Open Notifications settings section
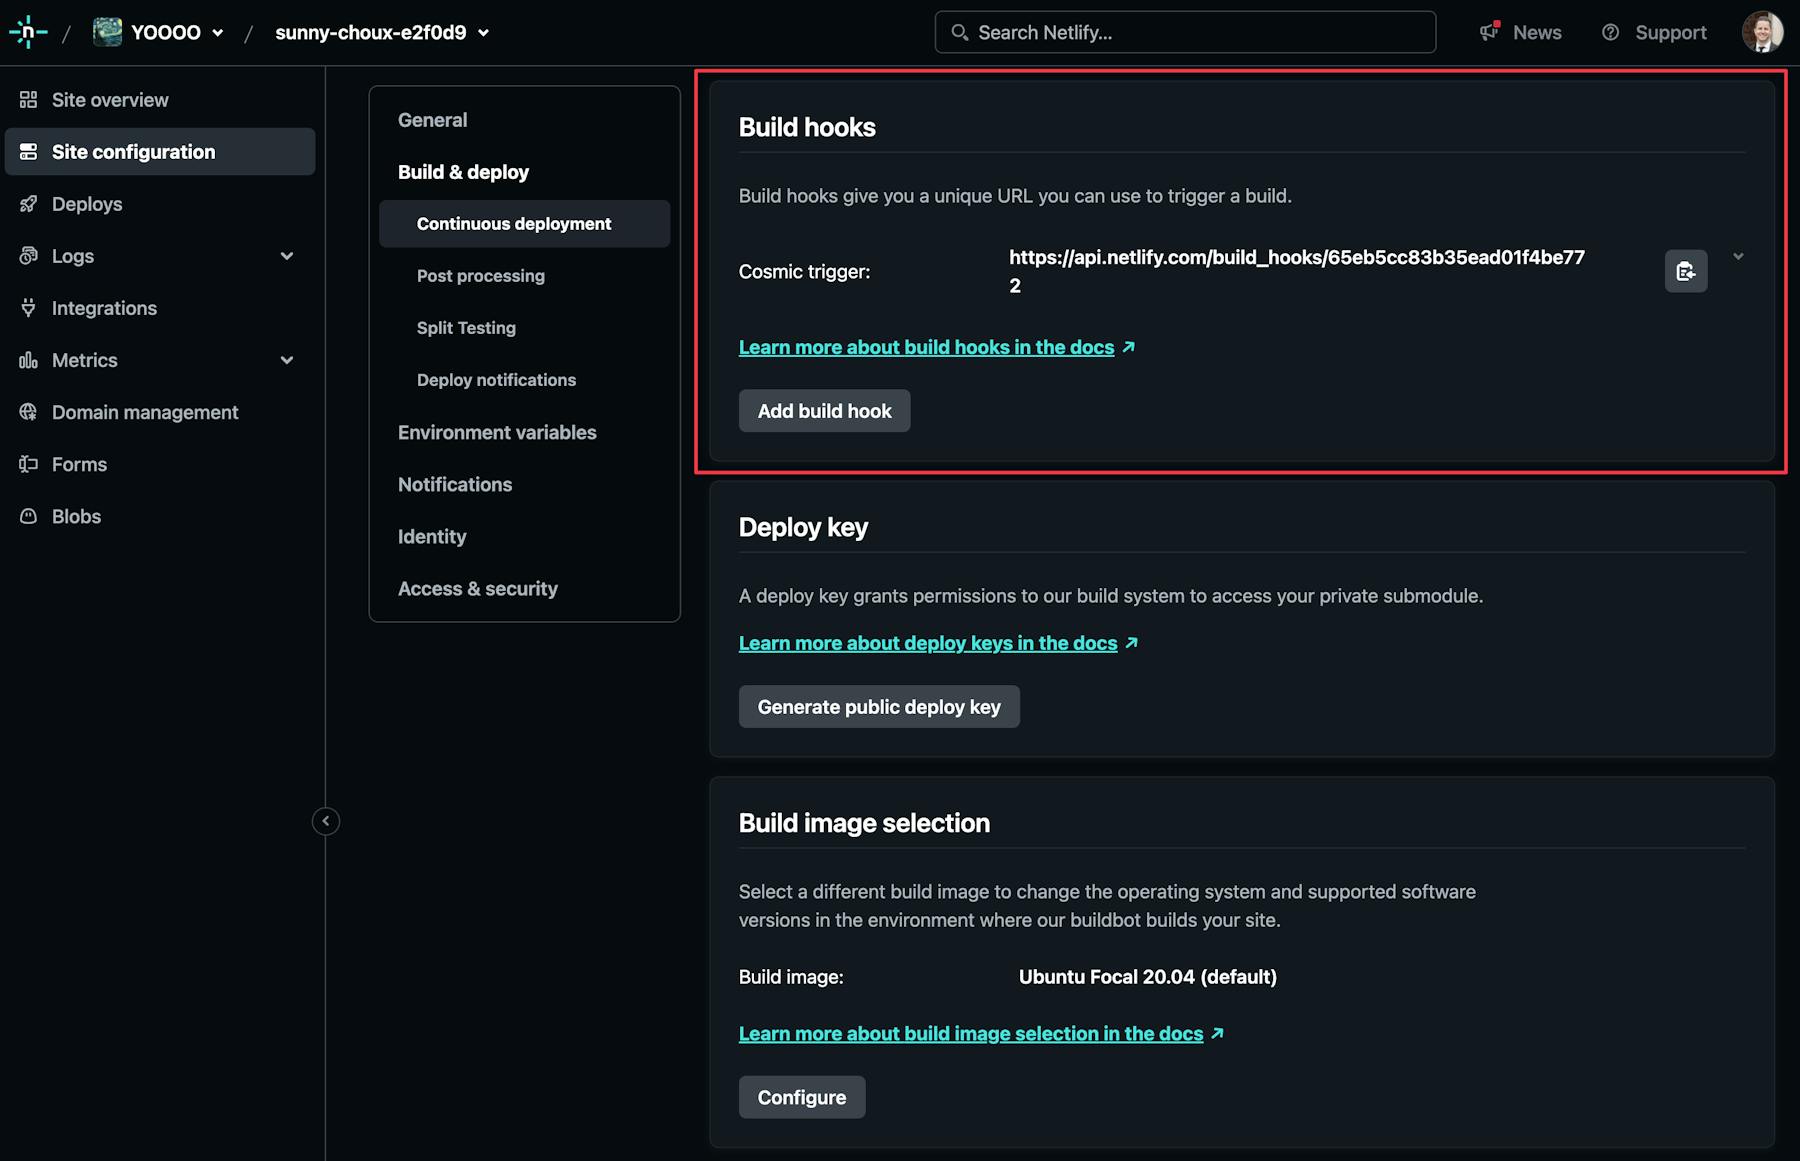The image size is (1800, 1161). click(455, 484)
